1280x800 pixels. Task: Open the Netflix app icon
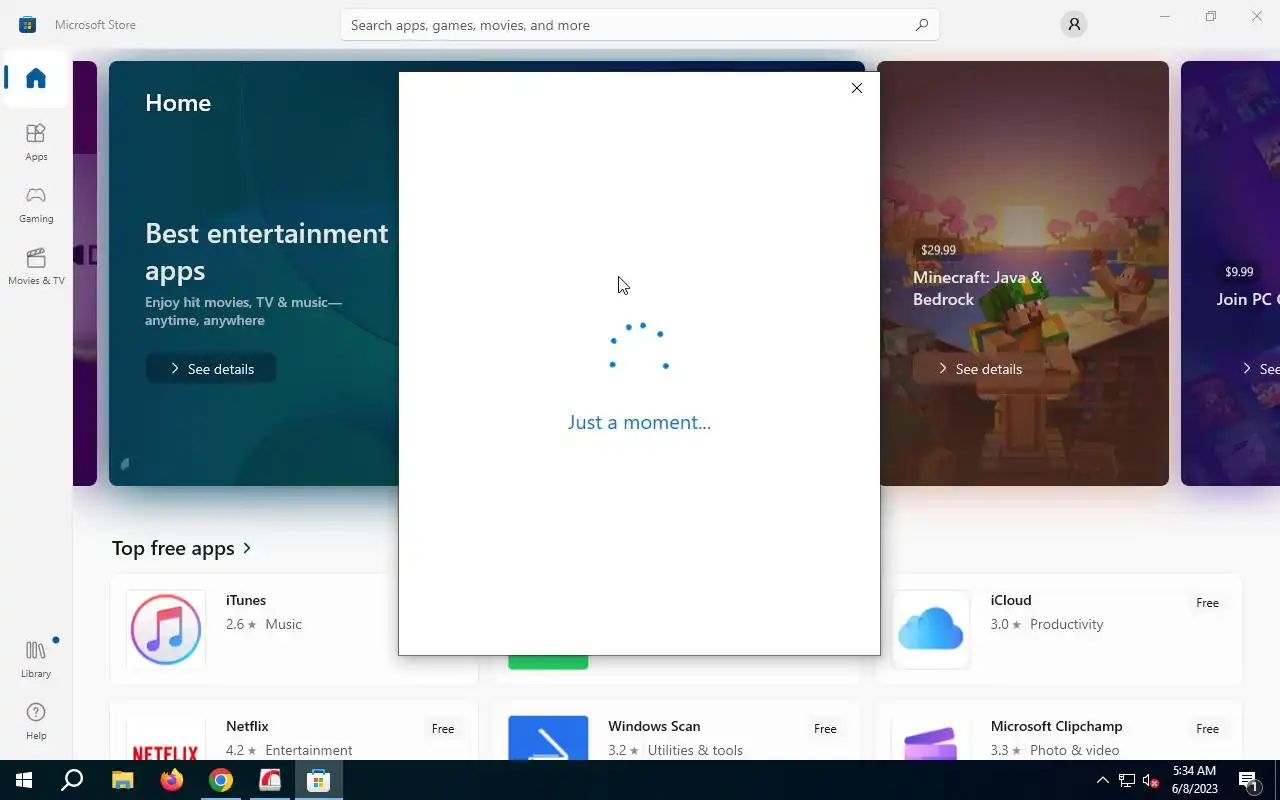pyautogui.click(x=166, y=739)
